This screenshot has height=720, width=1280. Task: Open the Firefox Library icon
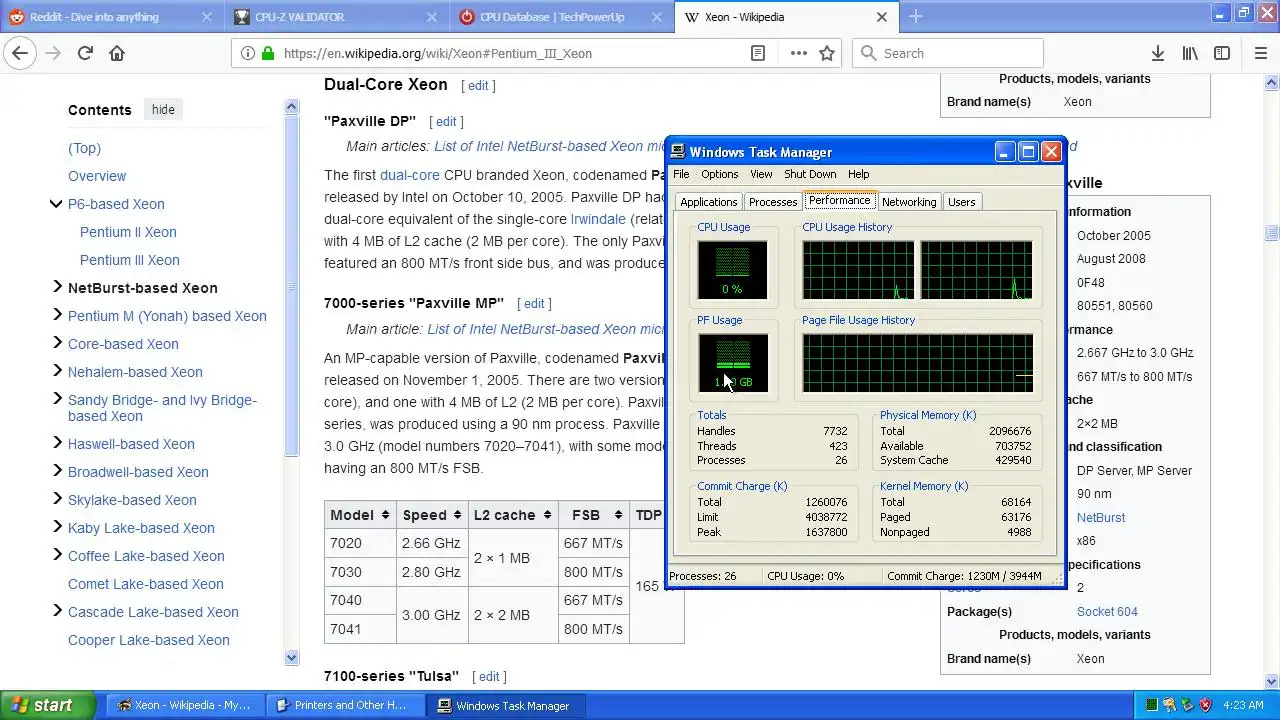click(x=1190, y=53)
